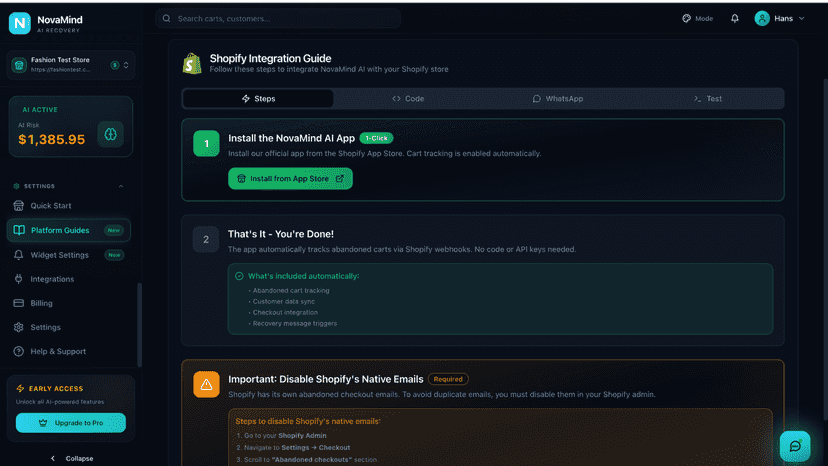Viewport: 828px width, 466px height.
Task: Open the store switcher up-down arrows
Action: pos(126,65)
